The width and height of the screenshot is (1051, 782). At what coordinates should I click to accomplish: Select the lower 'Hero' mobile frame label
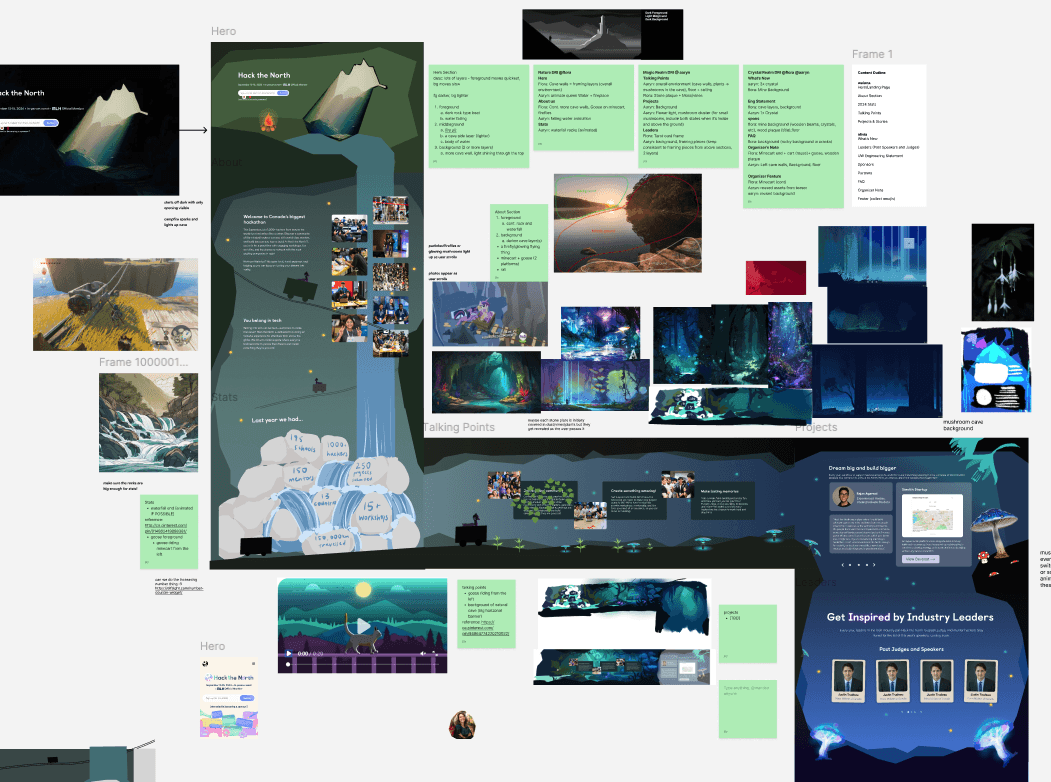(x=212, y=646)
